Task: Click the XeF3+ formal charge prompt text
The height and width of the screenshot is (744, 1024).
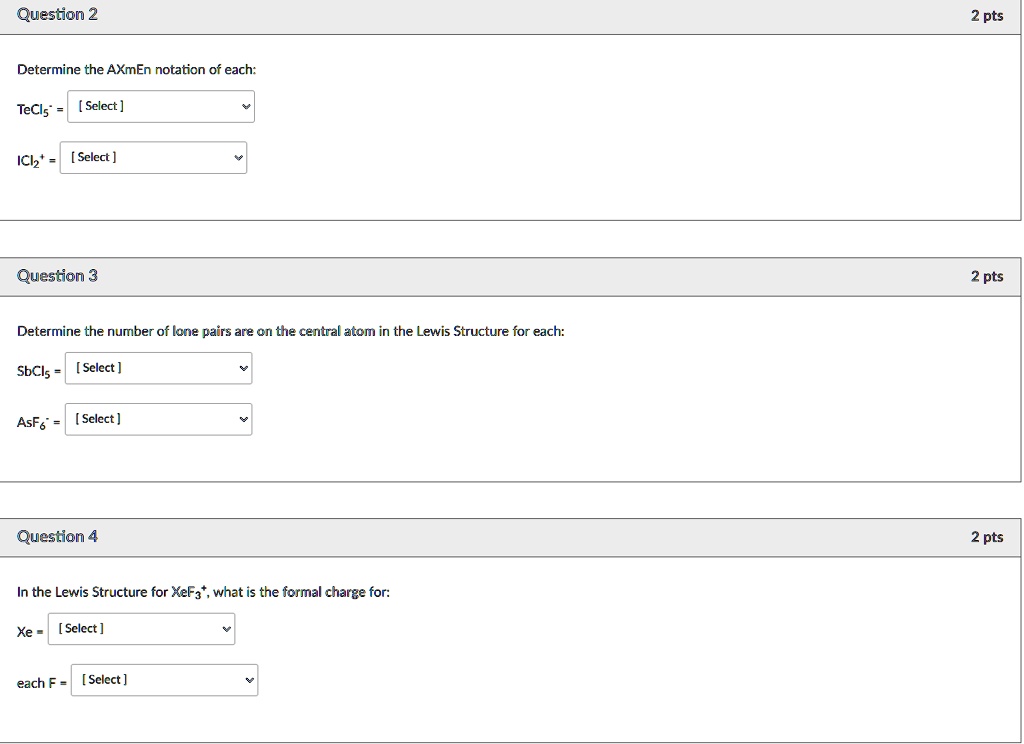Action: click(x=203, y=592)
